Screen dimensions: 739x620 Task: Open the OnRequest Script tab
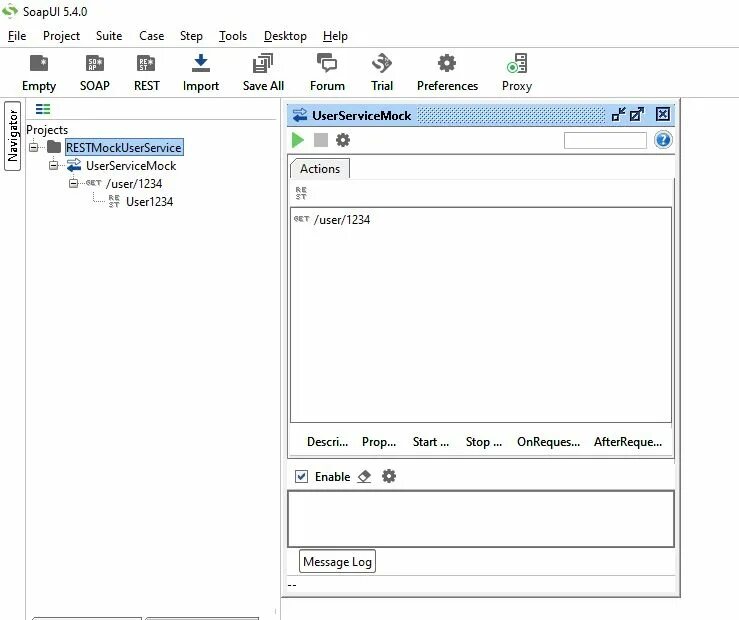coord(548,442)
